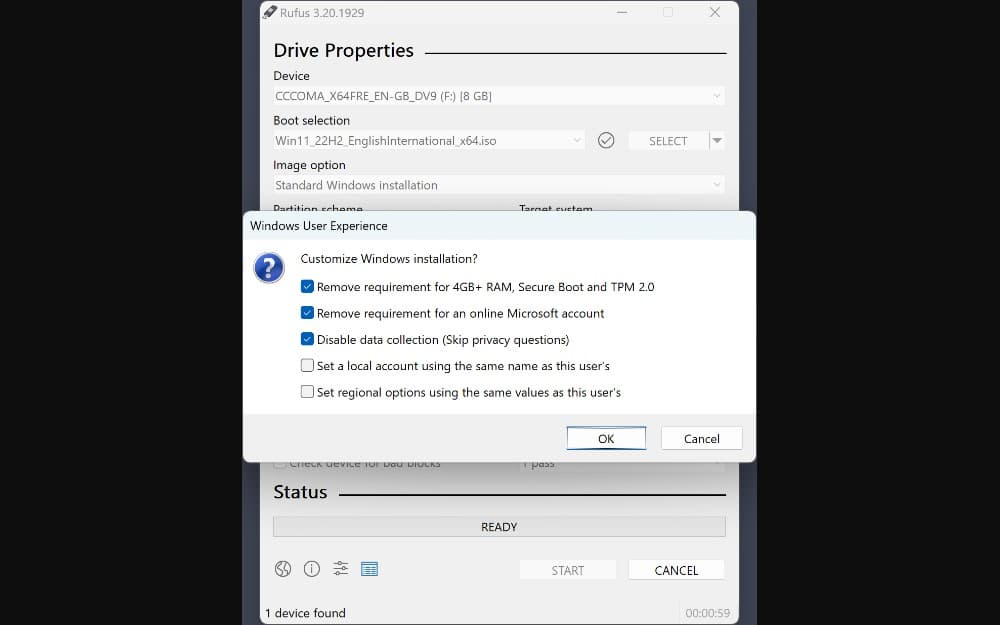The image size is (1000, 625).
Task: Click the blue question mark help icon
Action: click(268, 267)
